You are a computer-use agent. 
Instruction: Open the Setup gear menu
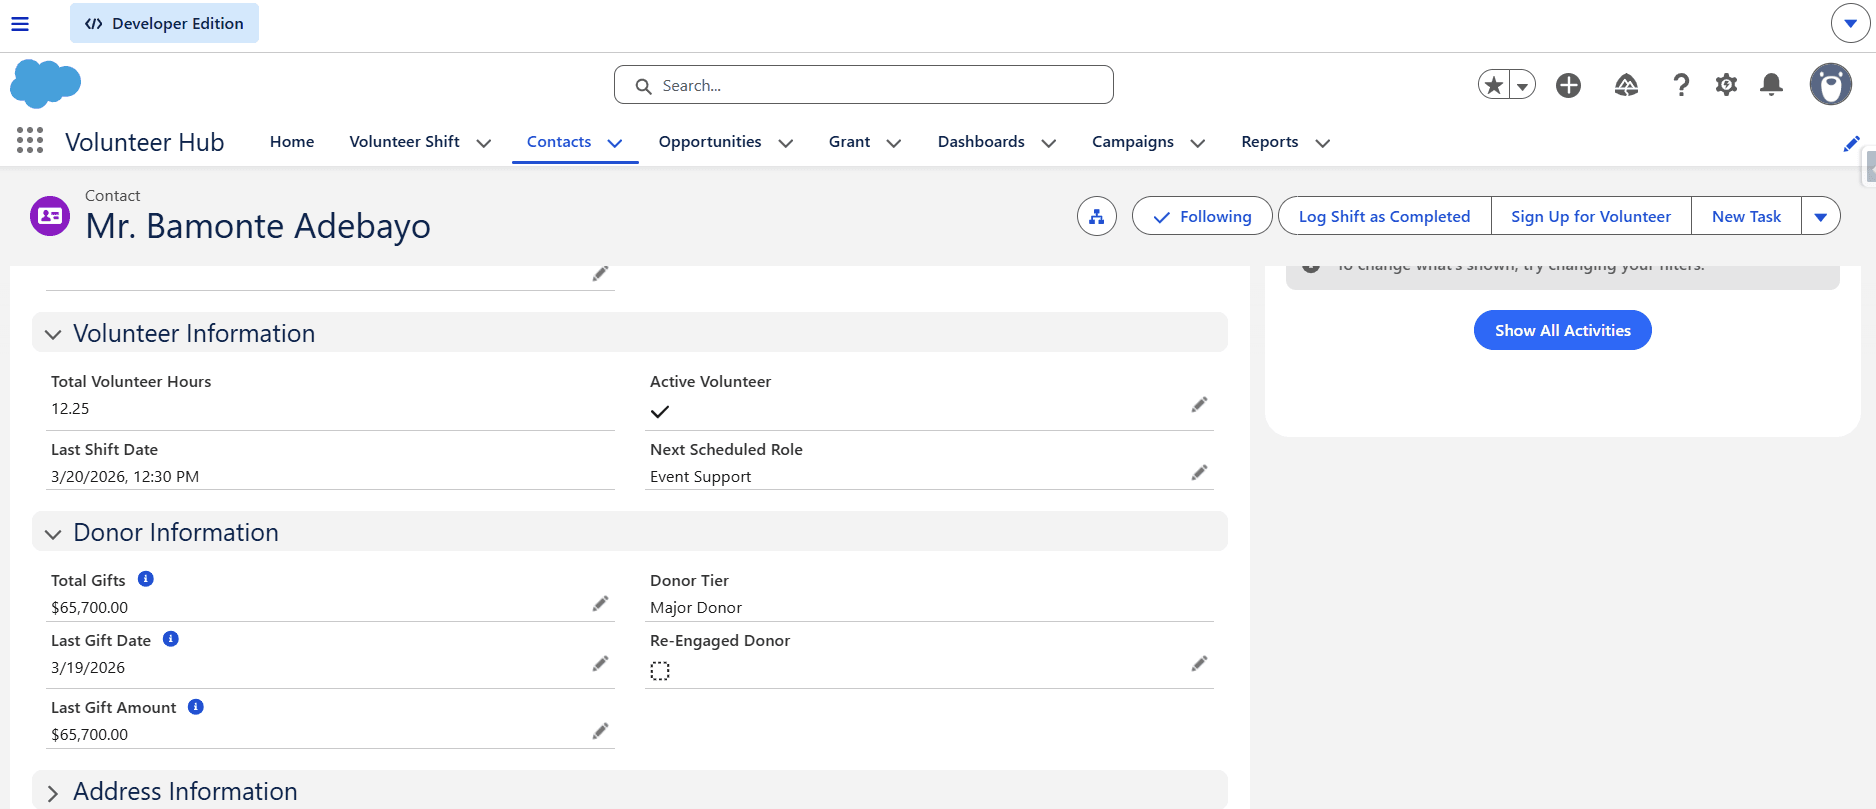(1726, 85)
